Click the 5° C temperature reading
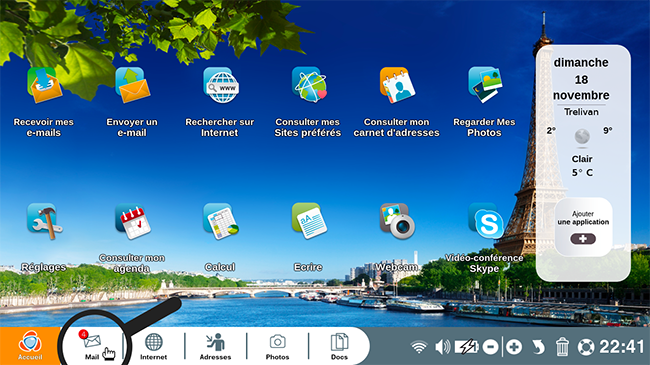Image resolution: width=650 pixels, height=365 pixels. coord(582,173)
